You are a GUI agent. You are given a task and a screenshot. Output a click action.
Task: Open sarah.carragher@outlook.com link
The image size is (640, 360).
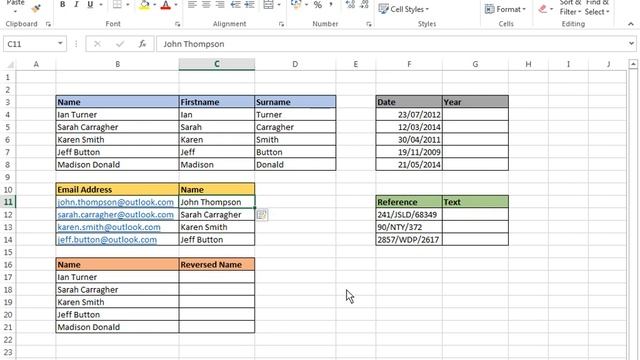tap(116, 215)
